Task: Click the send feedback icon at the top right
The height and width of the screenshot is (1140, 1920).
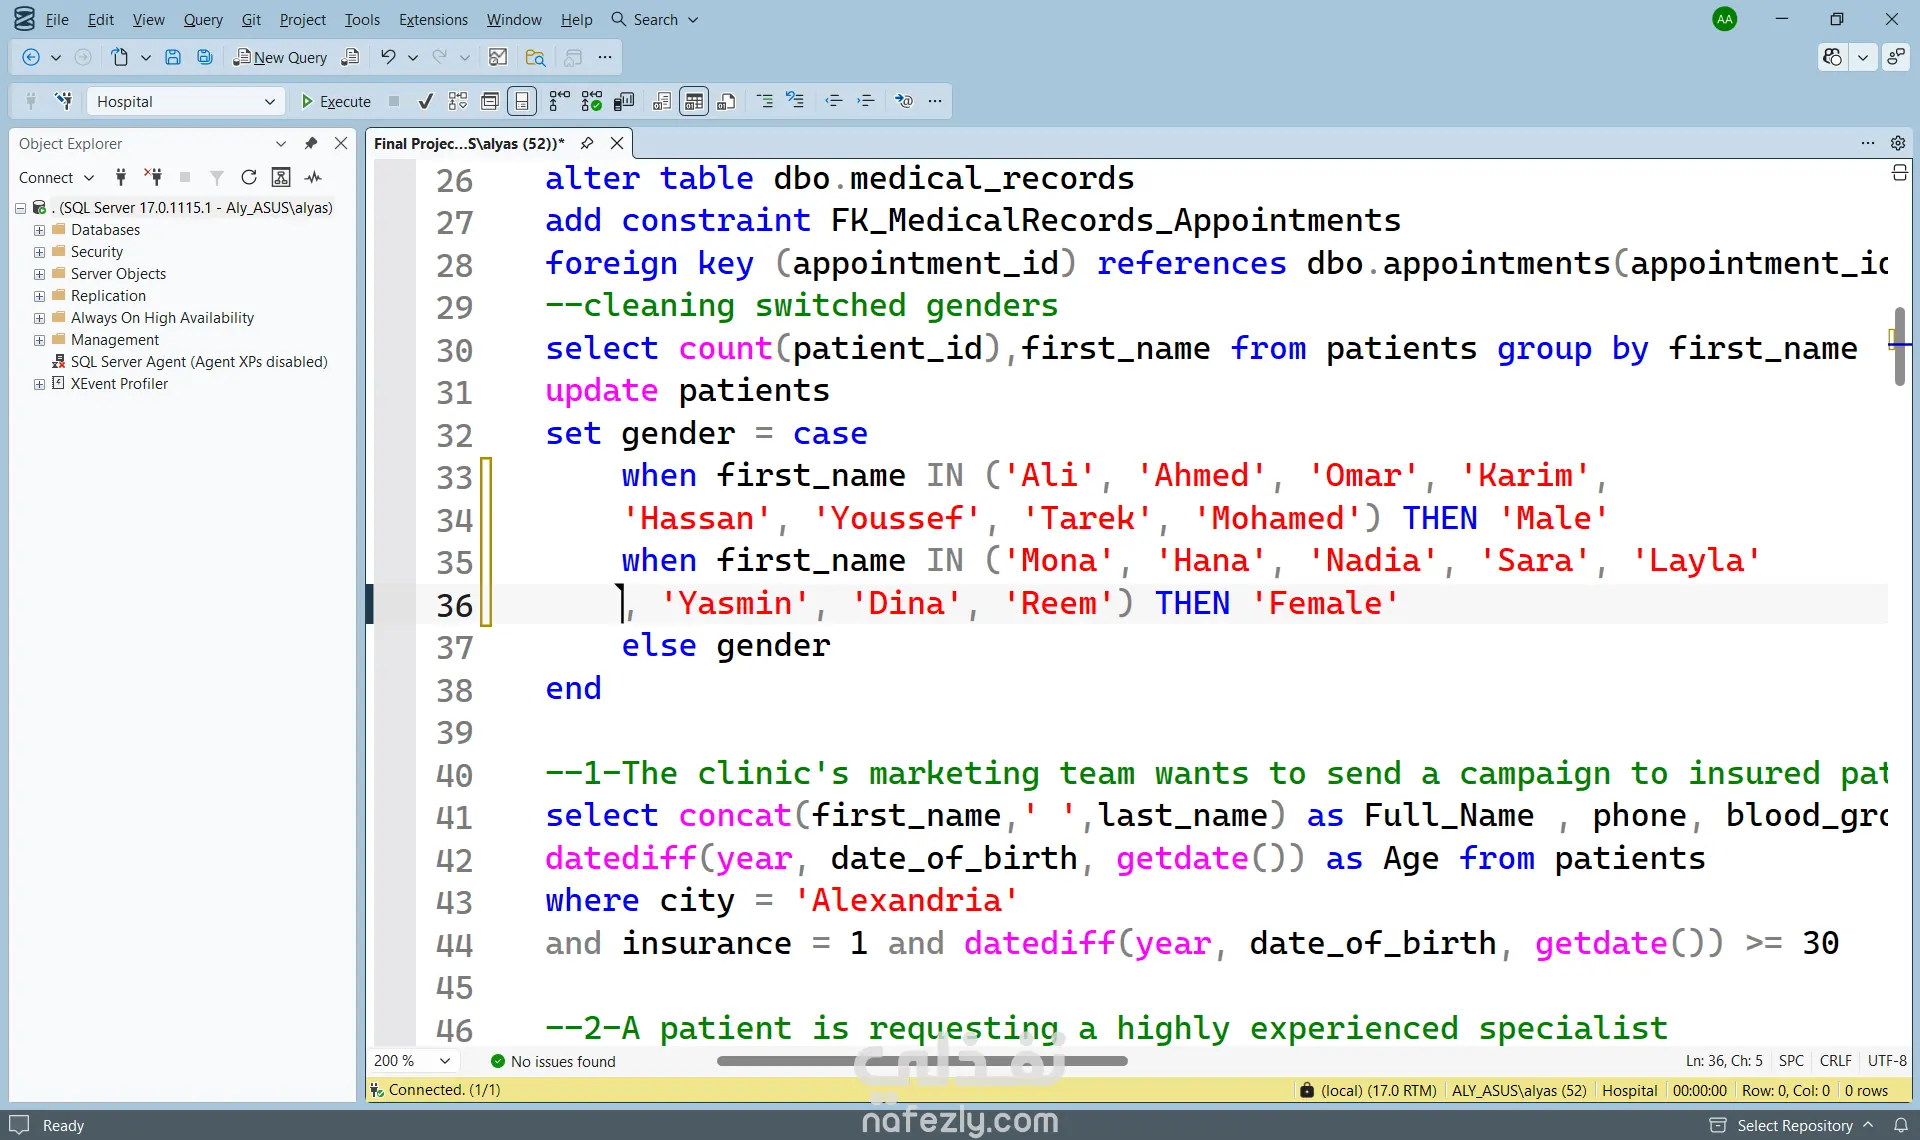Action: [x=1895, y=57]
